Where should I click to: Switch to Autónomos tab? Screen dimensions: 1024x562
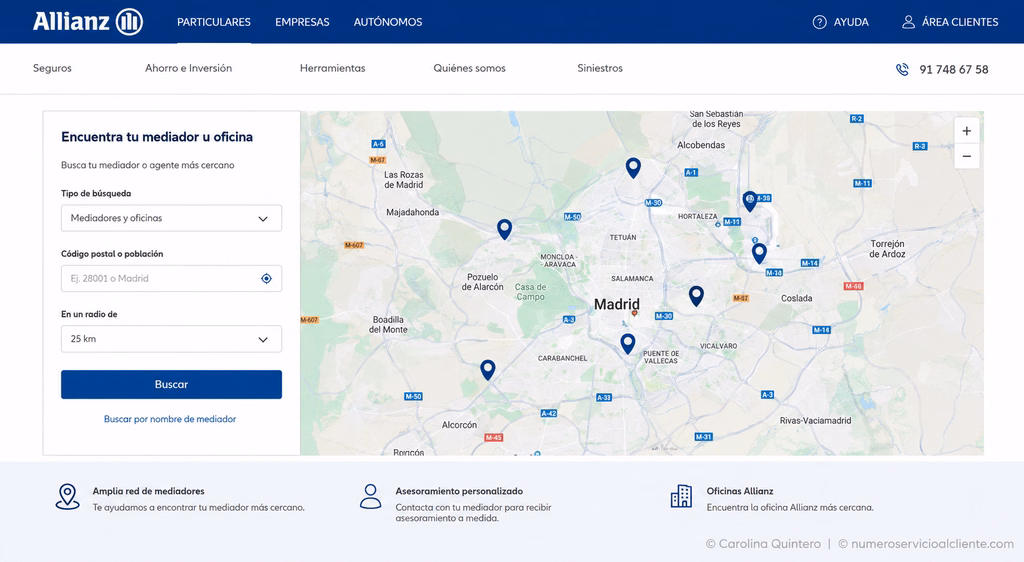point(388,22)
